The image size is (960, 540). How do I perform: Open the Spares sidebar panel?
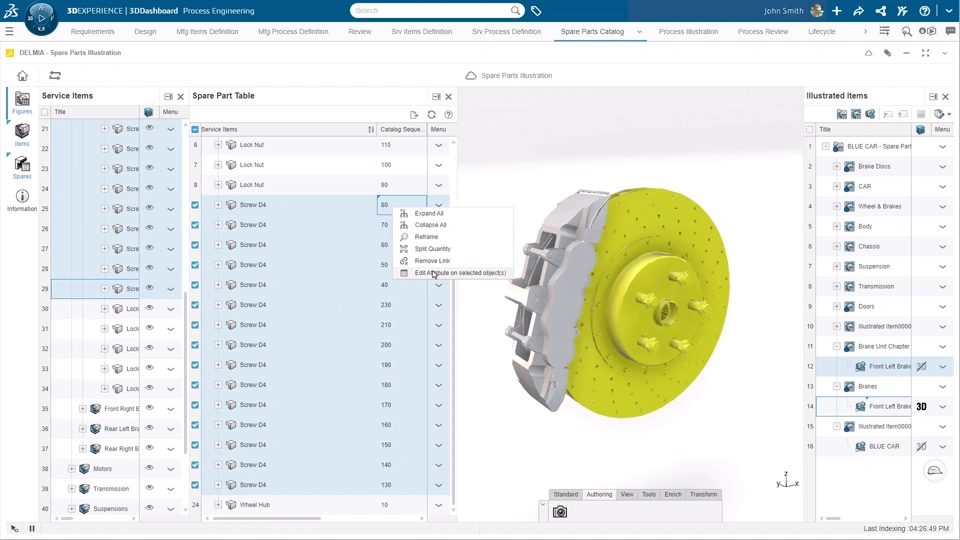[x=22, y=167]
